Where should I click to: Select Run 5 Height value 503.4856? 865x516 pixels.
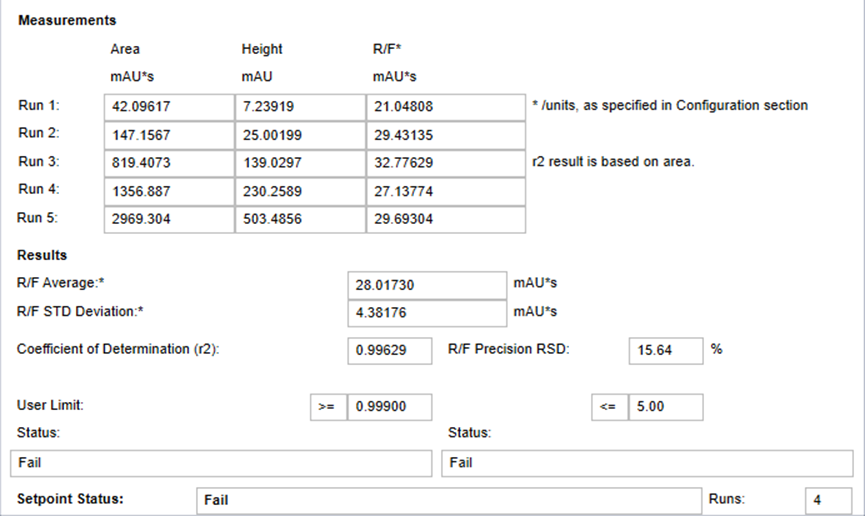[x=300, y=220]
